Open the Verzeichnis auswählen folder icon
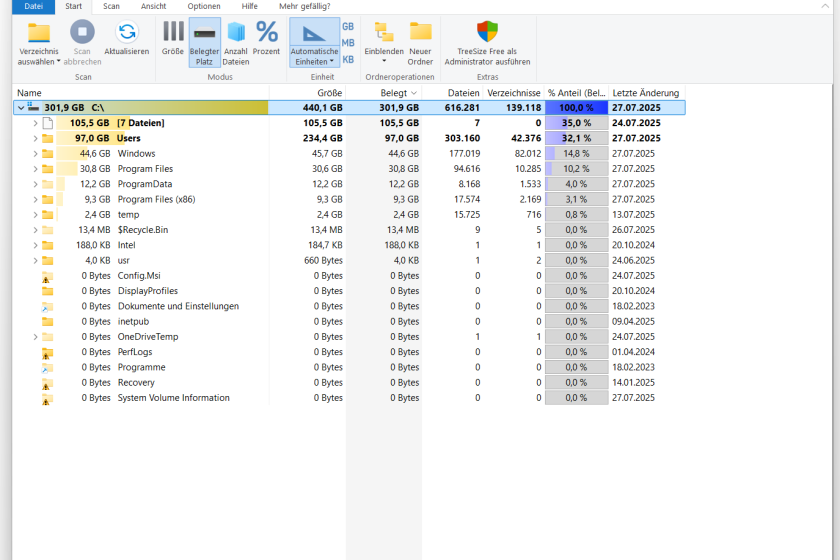840x560 pixels. [39, 33]
